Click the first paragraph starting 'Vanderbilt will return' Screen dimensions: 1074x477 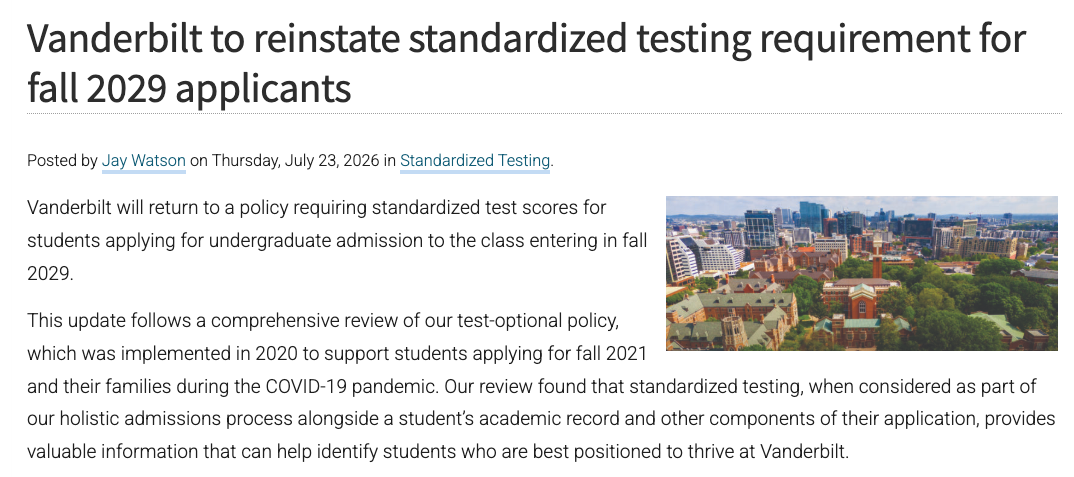(x=336, y=241)
